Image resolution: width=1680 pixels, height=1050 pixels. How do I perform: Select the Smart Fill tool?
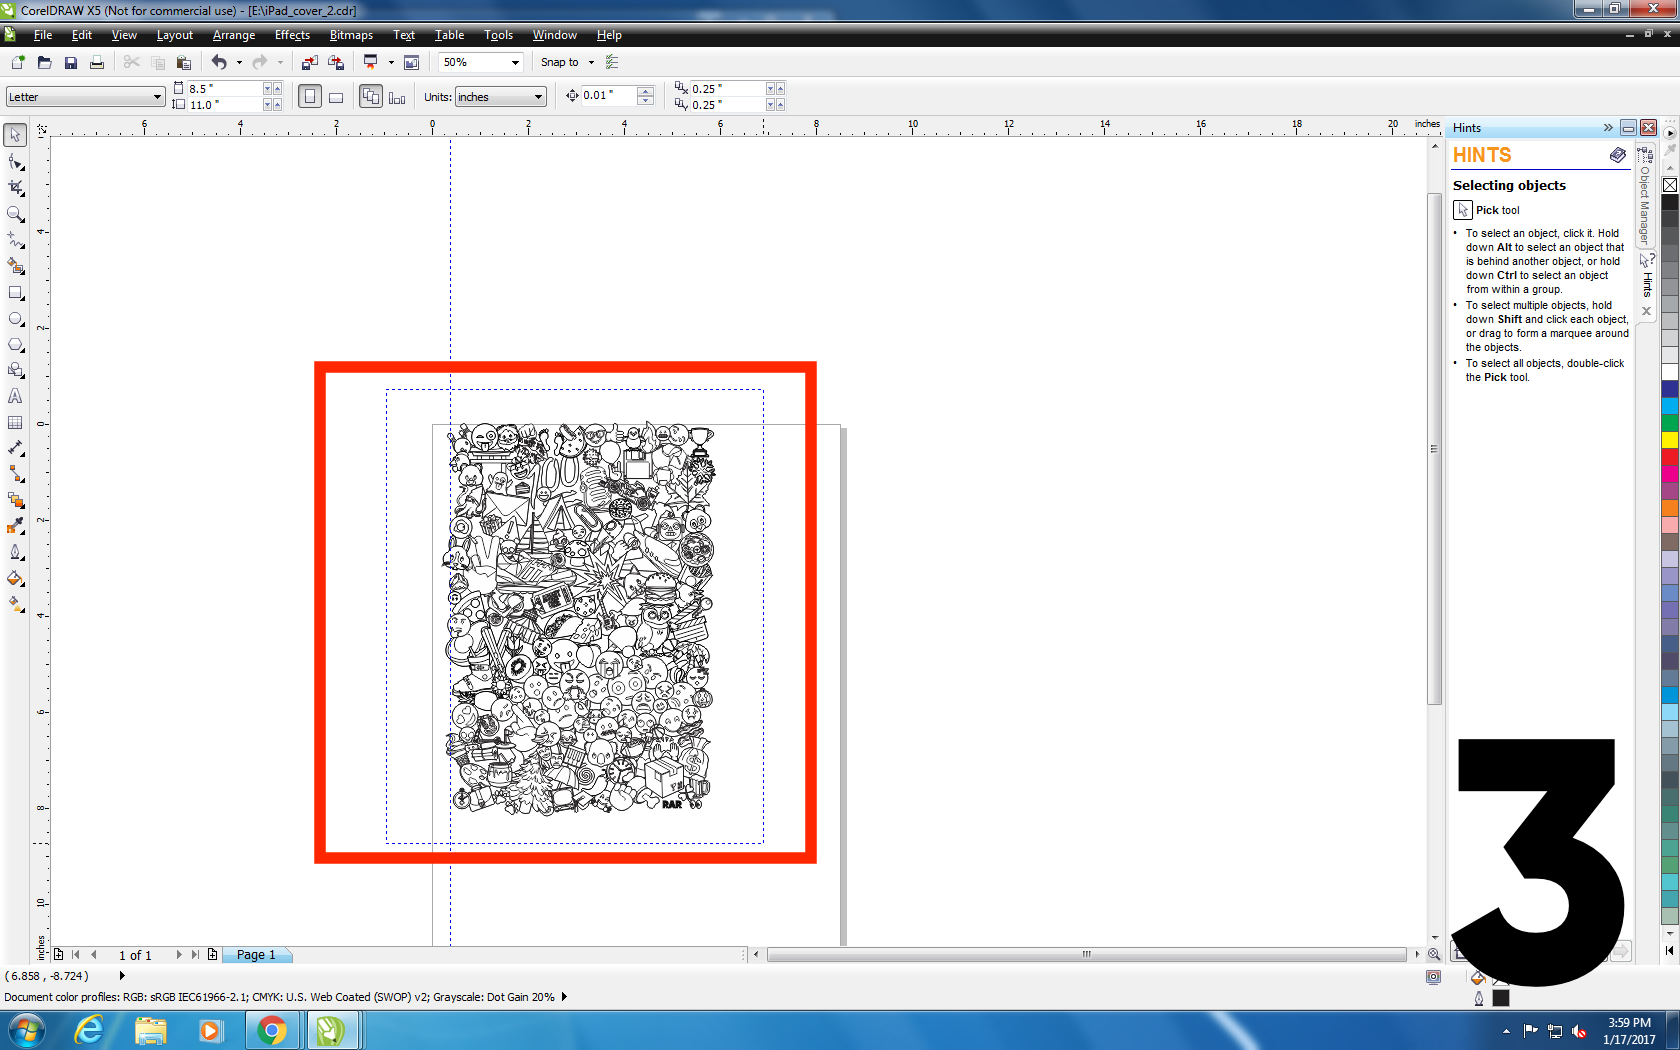15,266
